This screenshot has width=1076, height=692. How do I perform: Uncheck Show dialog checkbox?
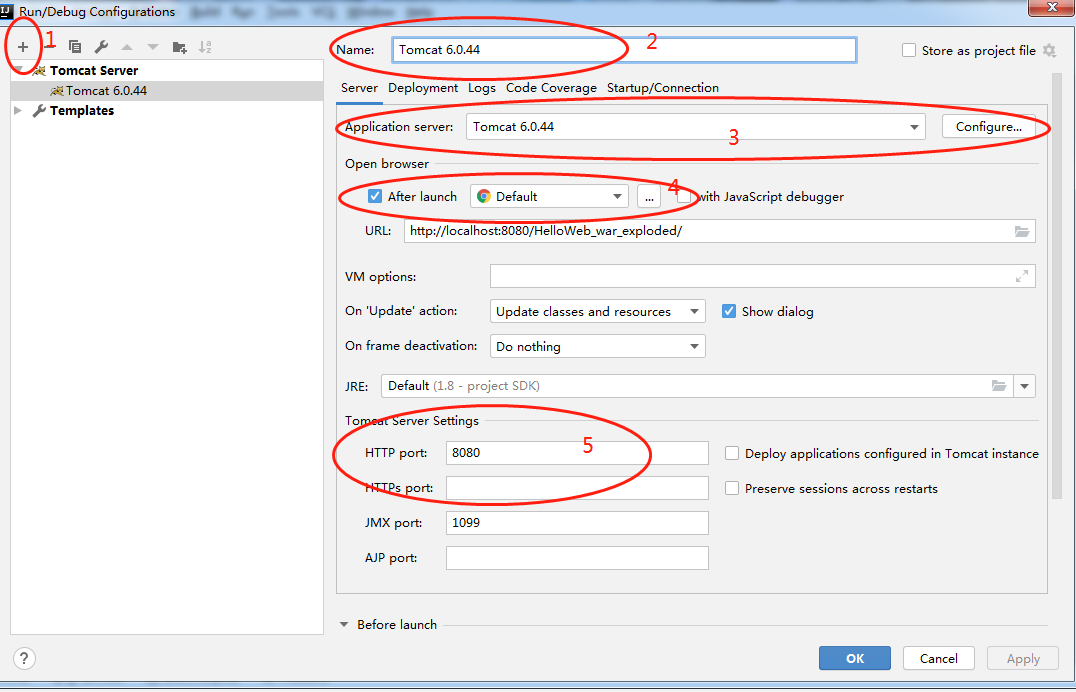pos(729,311)
